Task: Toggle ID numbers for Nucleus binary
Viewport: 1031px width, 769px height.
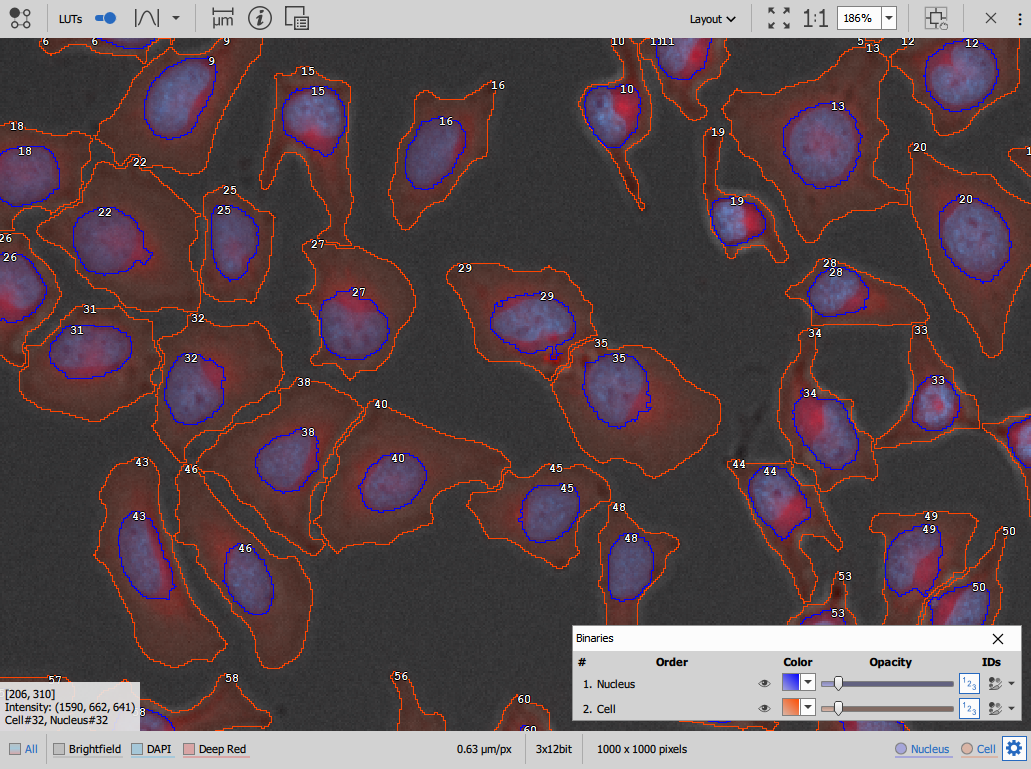Action: click(x=968, y=684)
